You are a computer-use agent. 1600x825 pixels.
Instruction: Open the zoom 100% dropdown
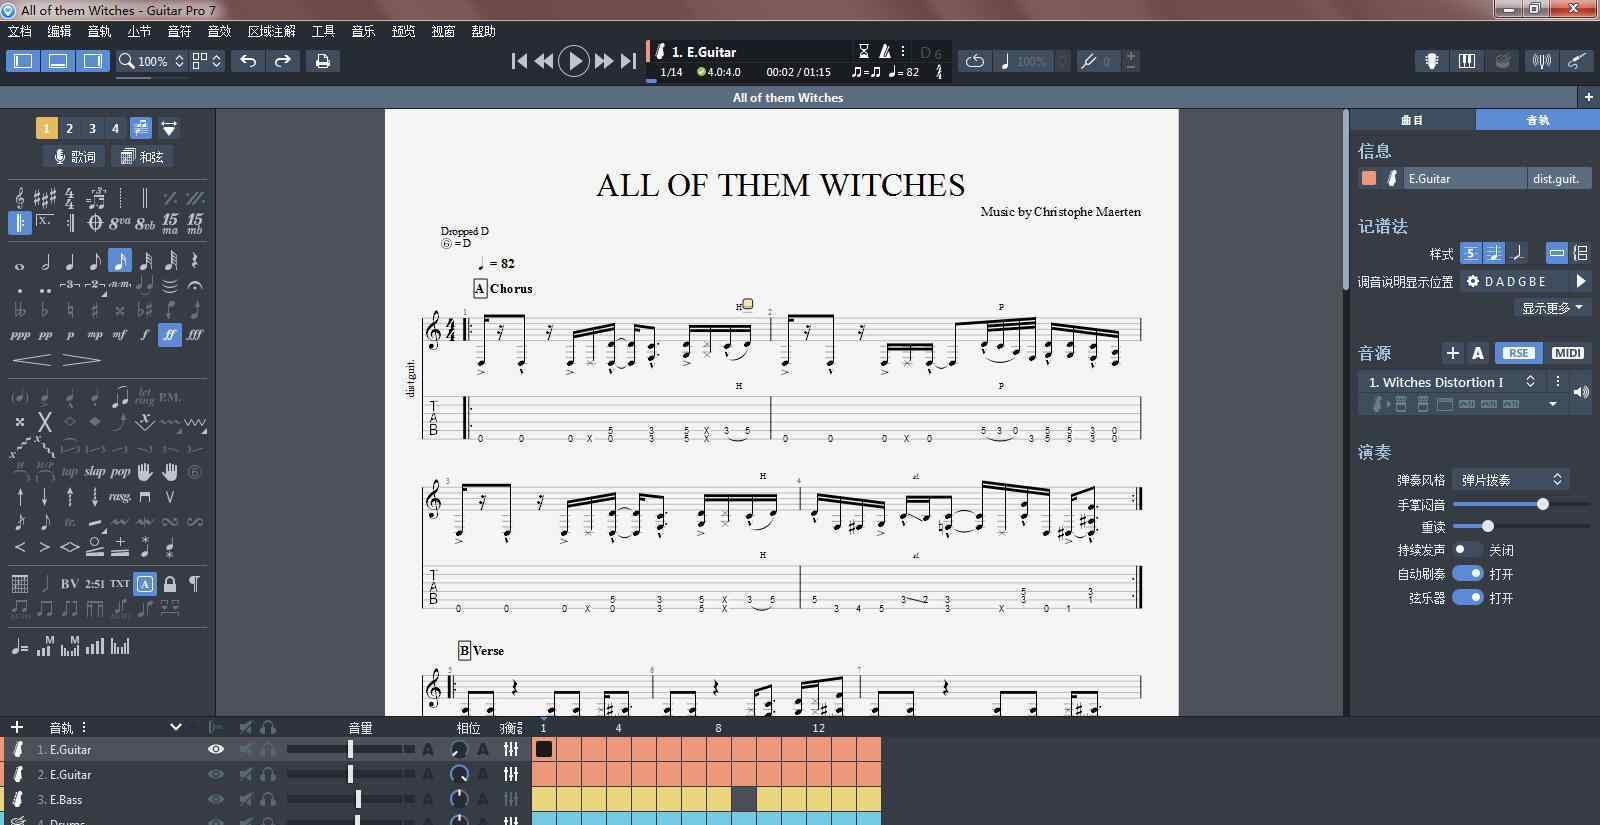coord(153,61)
